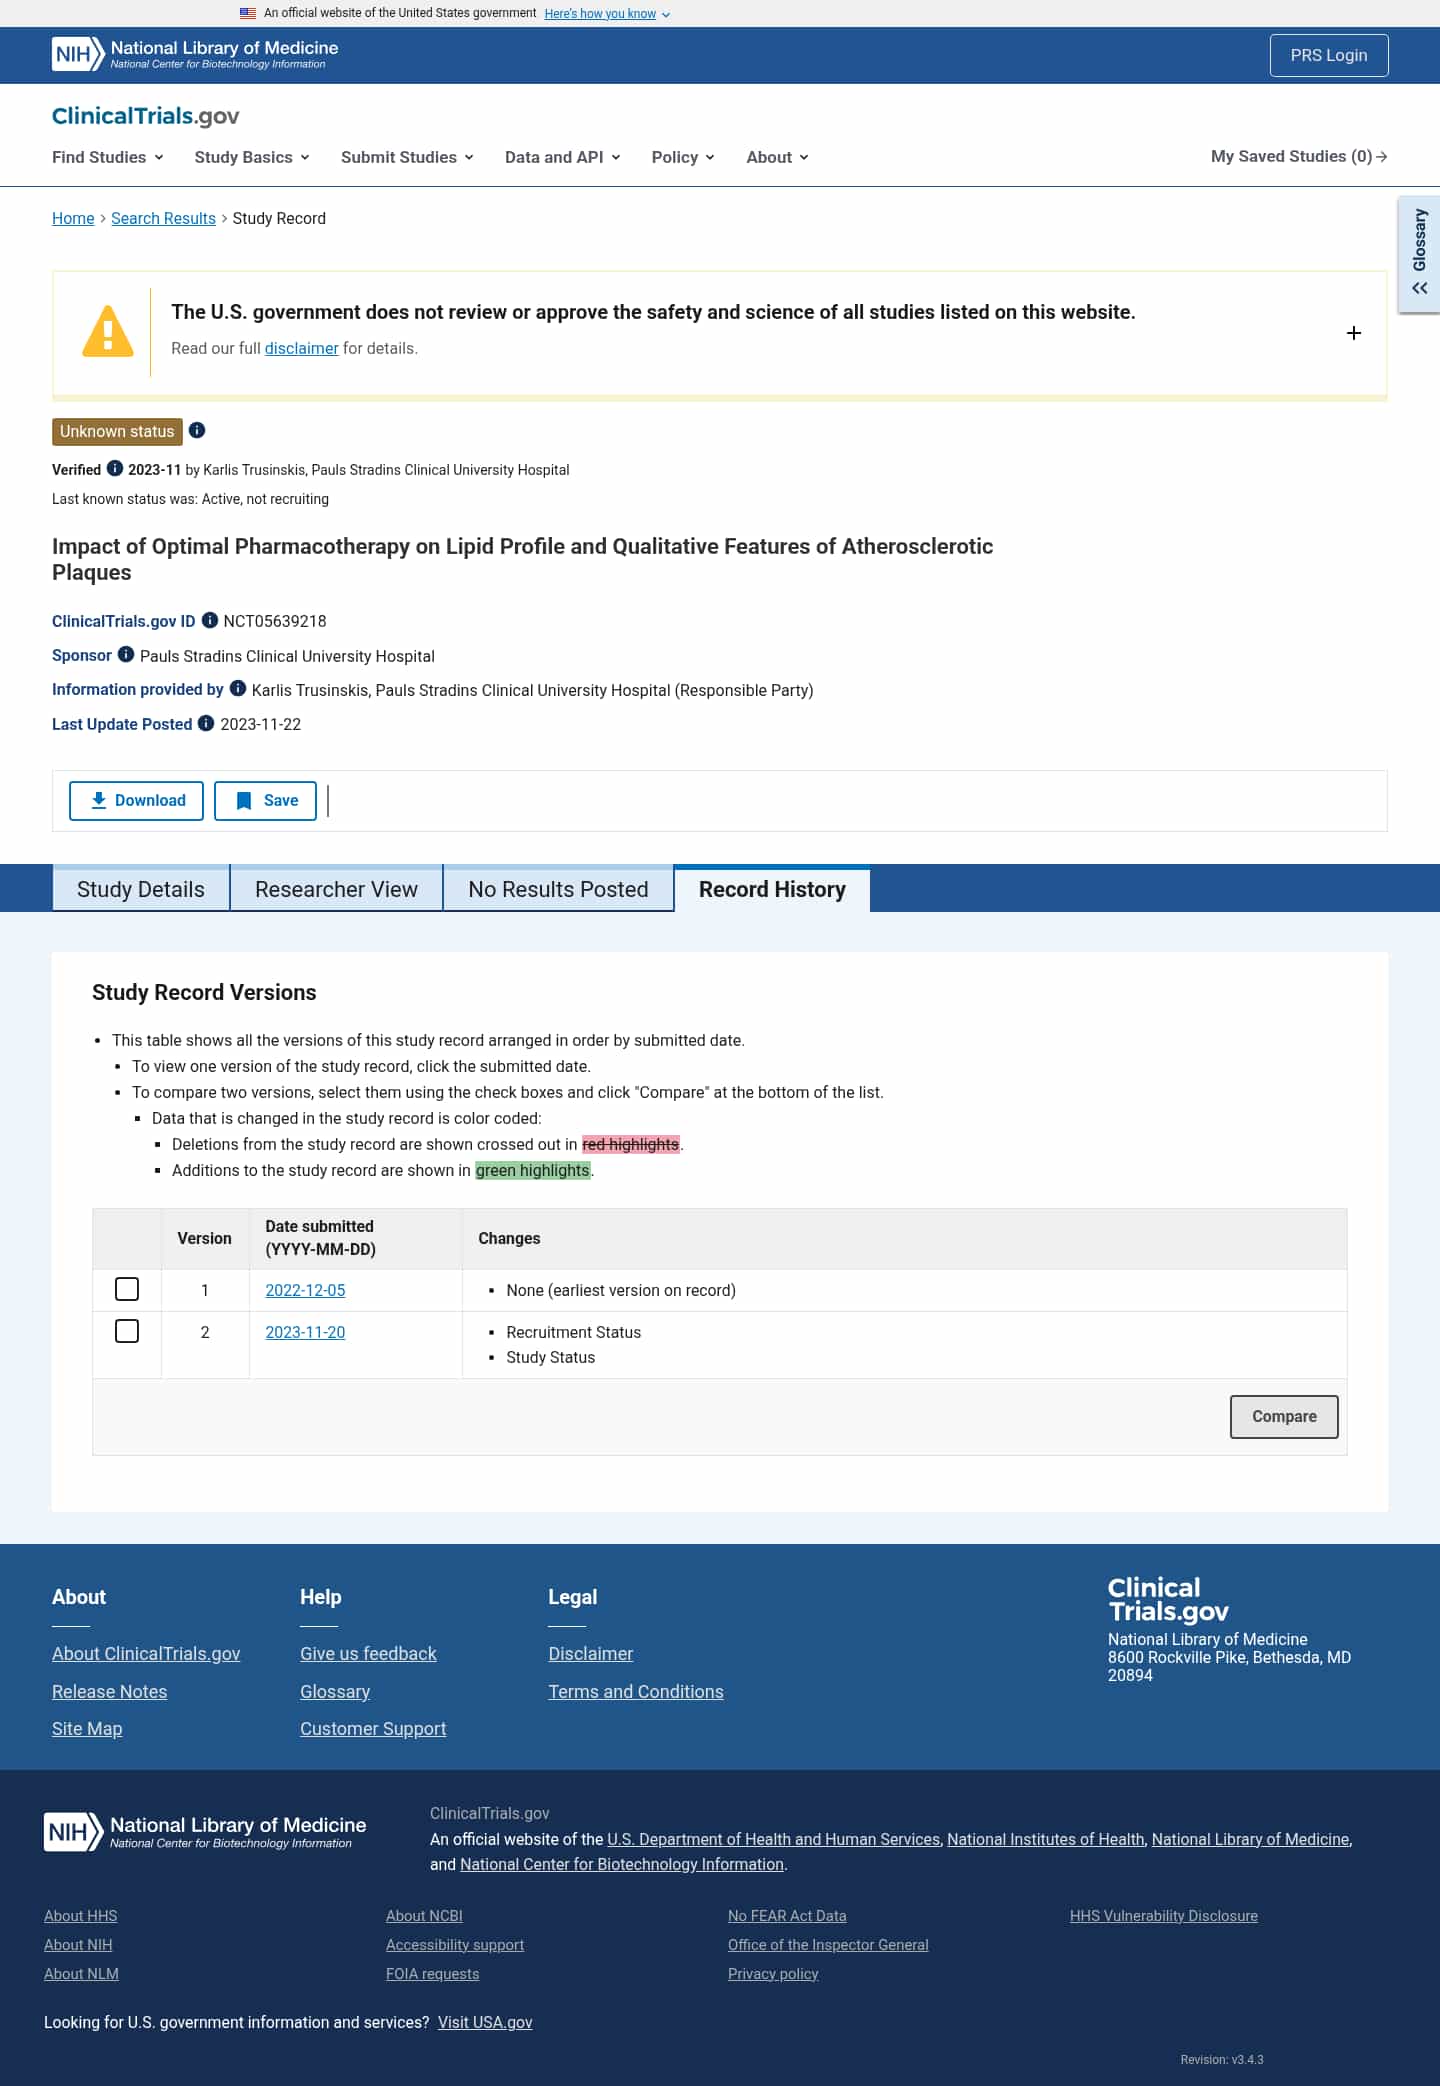This screenshot has width=1440, height=2086.
Task: Click the ClinicalTrials.gov site logo
Action: 146,116
